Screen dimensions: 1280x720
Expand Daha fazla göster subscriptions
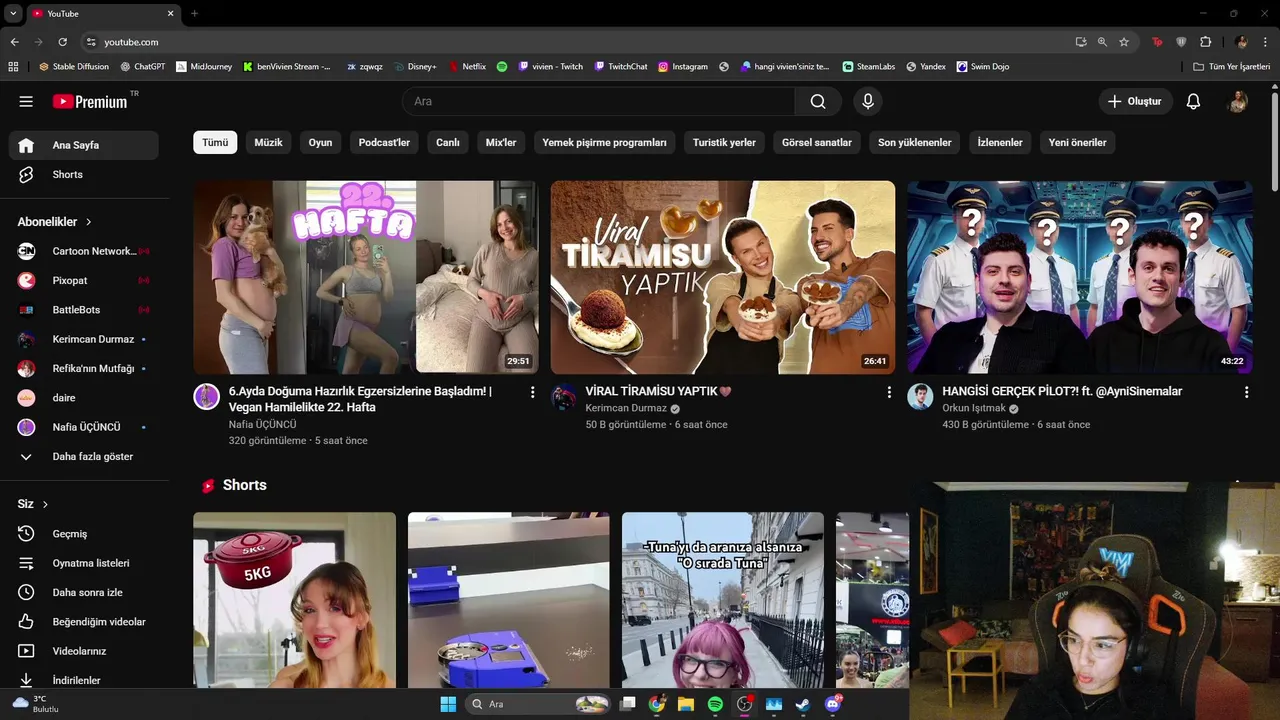[84, 456]
